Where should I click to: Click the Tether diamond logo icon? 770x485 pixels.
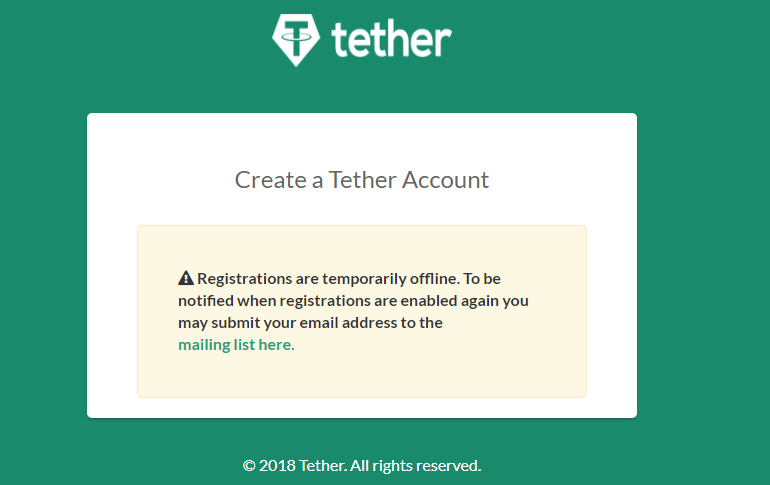[x=295, y=39]
